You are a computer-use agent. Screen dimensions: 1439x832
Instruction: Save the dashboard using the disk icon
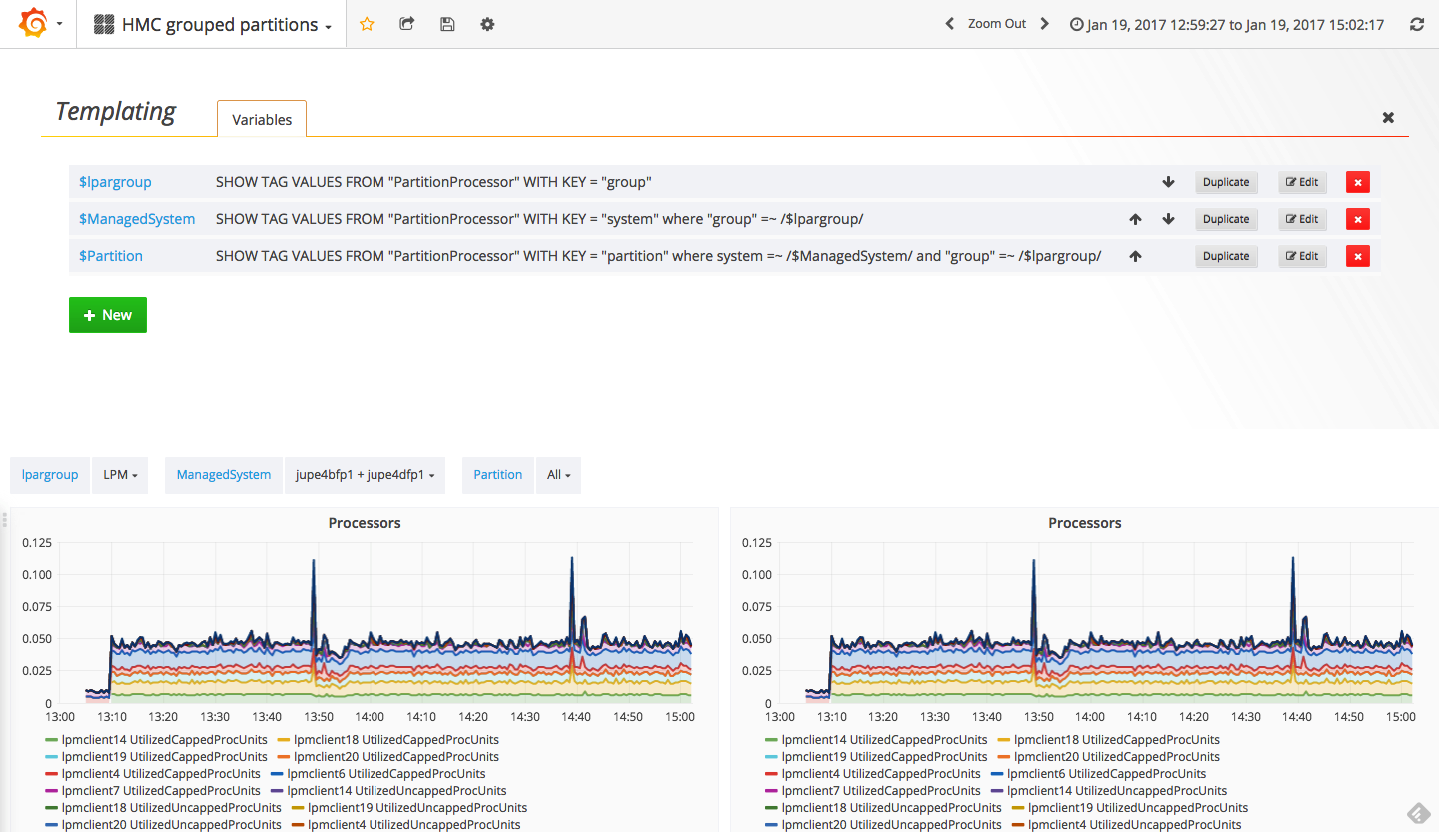pos(447,23)
